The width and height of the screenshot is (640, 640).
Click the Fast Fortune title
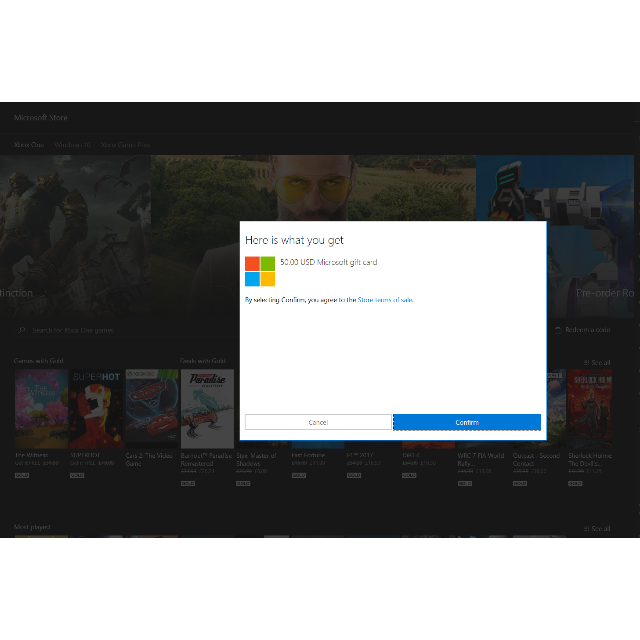308,455
